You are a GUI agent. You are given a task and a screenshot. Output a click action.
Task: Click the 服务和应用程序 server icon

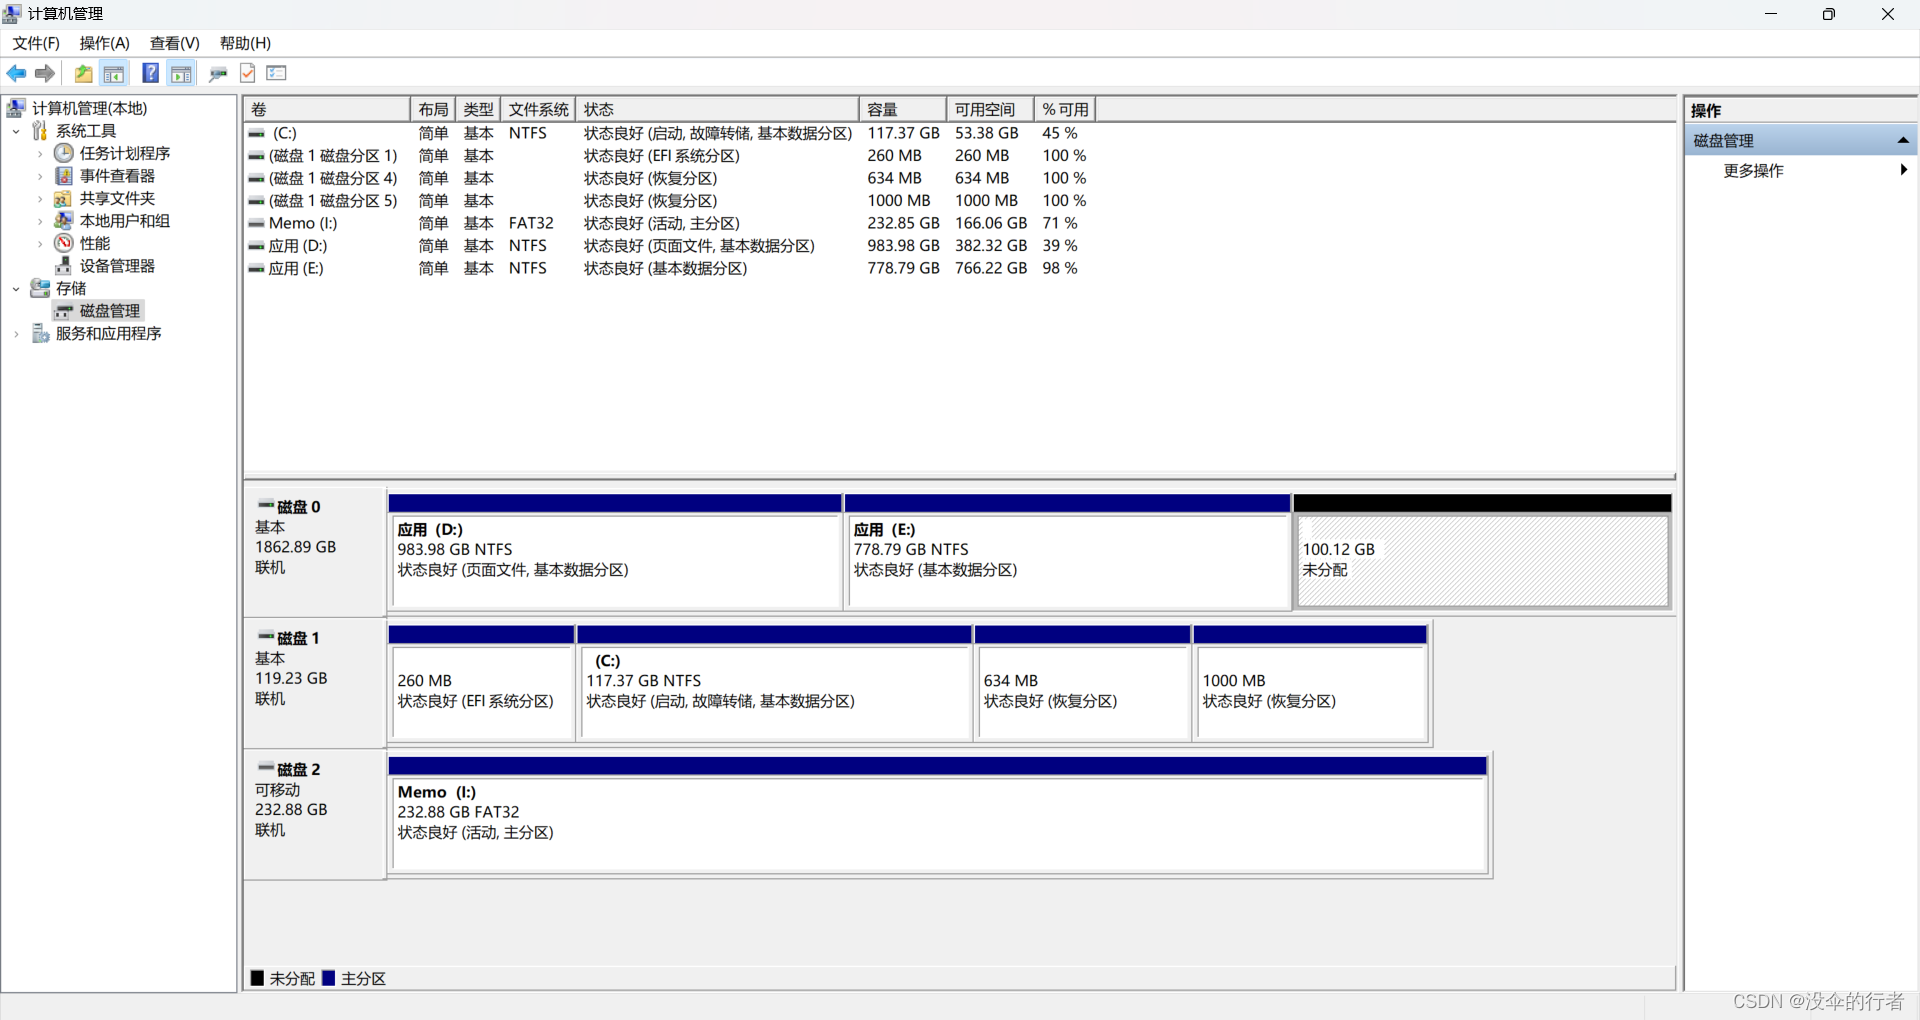[x=40, y=333]
